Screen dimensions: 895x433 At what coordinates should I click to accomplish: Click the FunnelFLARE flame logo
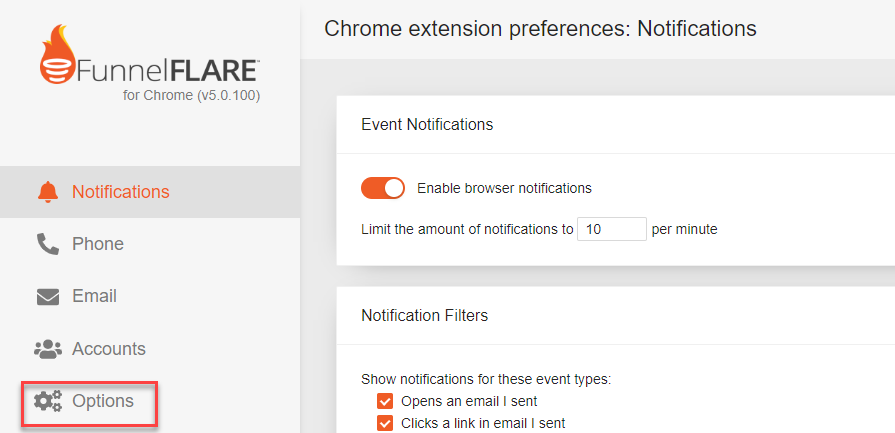pyautogui.click(x=58, y=54)
